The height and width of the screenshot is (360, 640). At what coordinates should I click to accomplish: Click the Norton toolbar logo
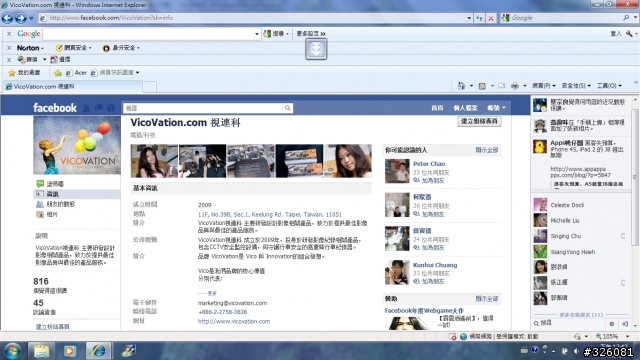[x=28, y=48]
